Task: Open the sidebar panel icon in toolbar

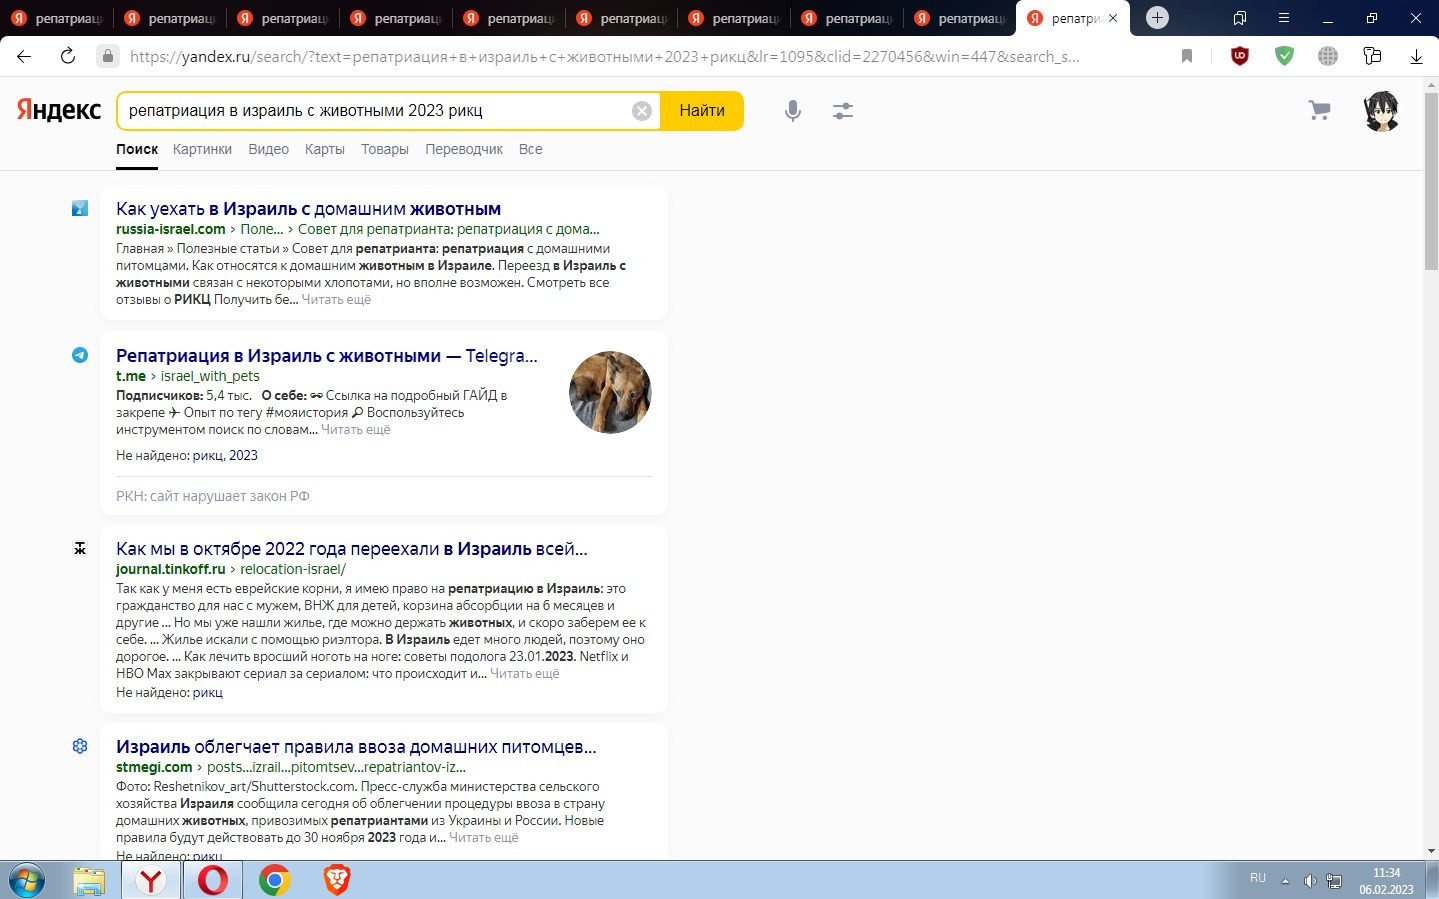Action: 1372,56
